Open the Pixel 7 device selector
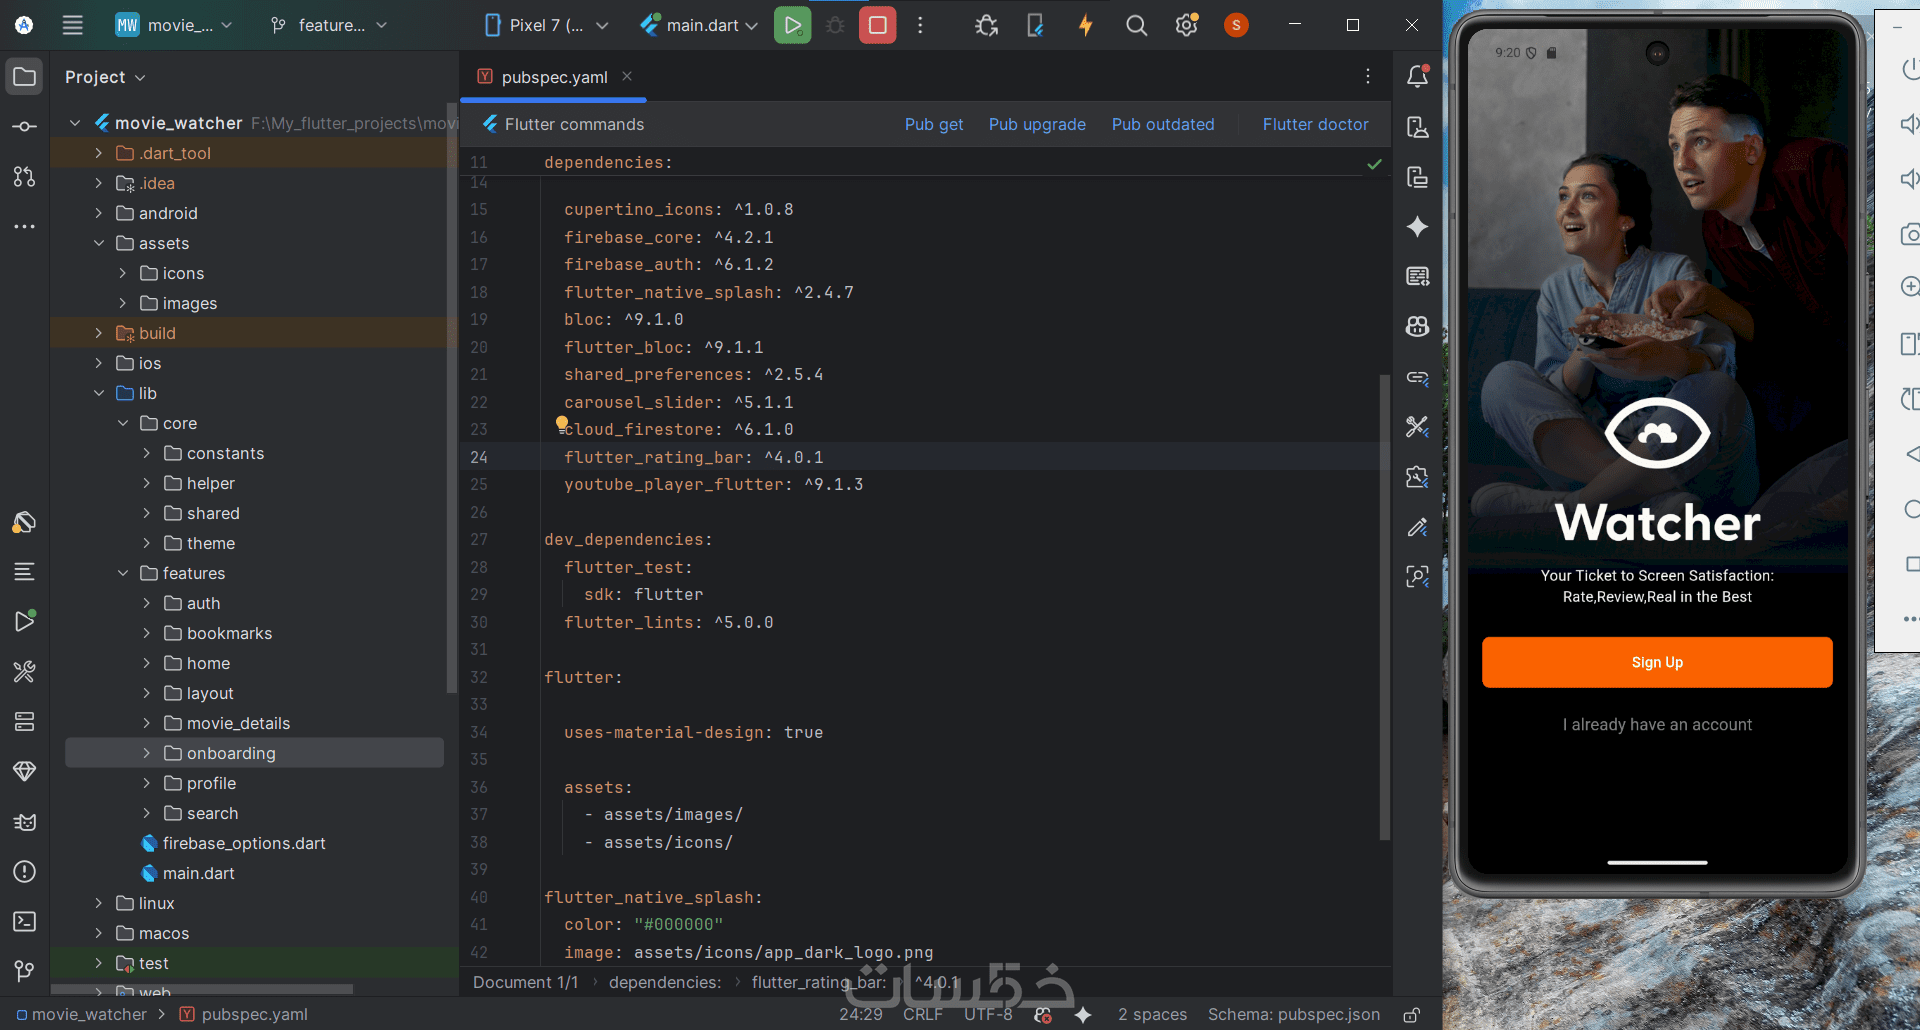The height and width of the screenshot is (1030, 1920). 546,25
